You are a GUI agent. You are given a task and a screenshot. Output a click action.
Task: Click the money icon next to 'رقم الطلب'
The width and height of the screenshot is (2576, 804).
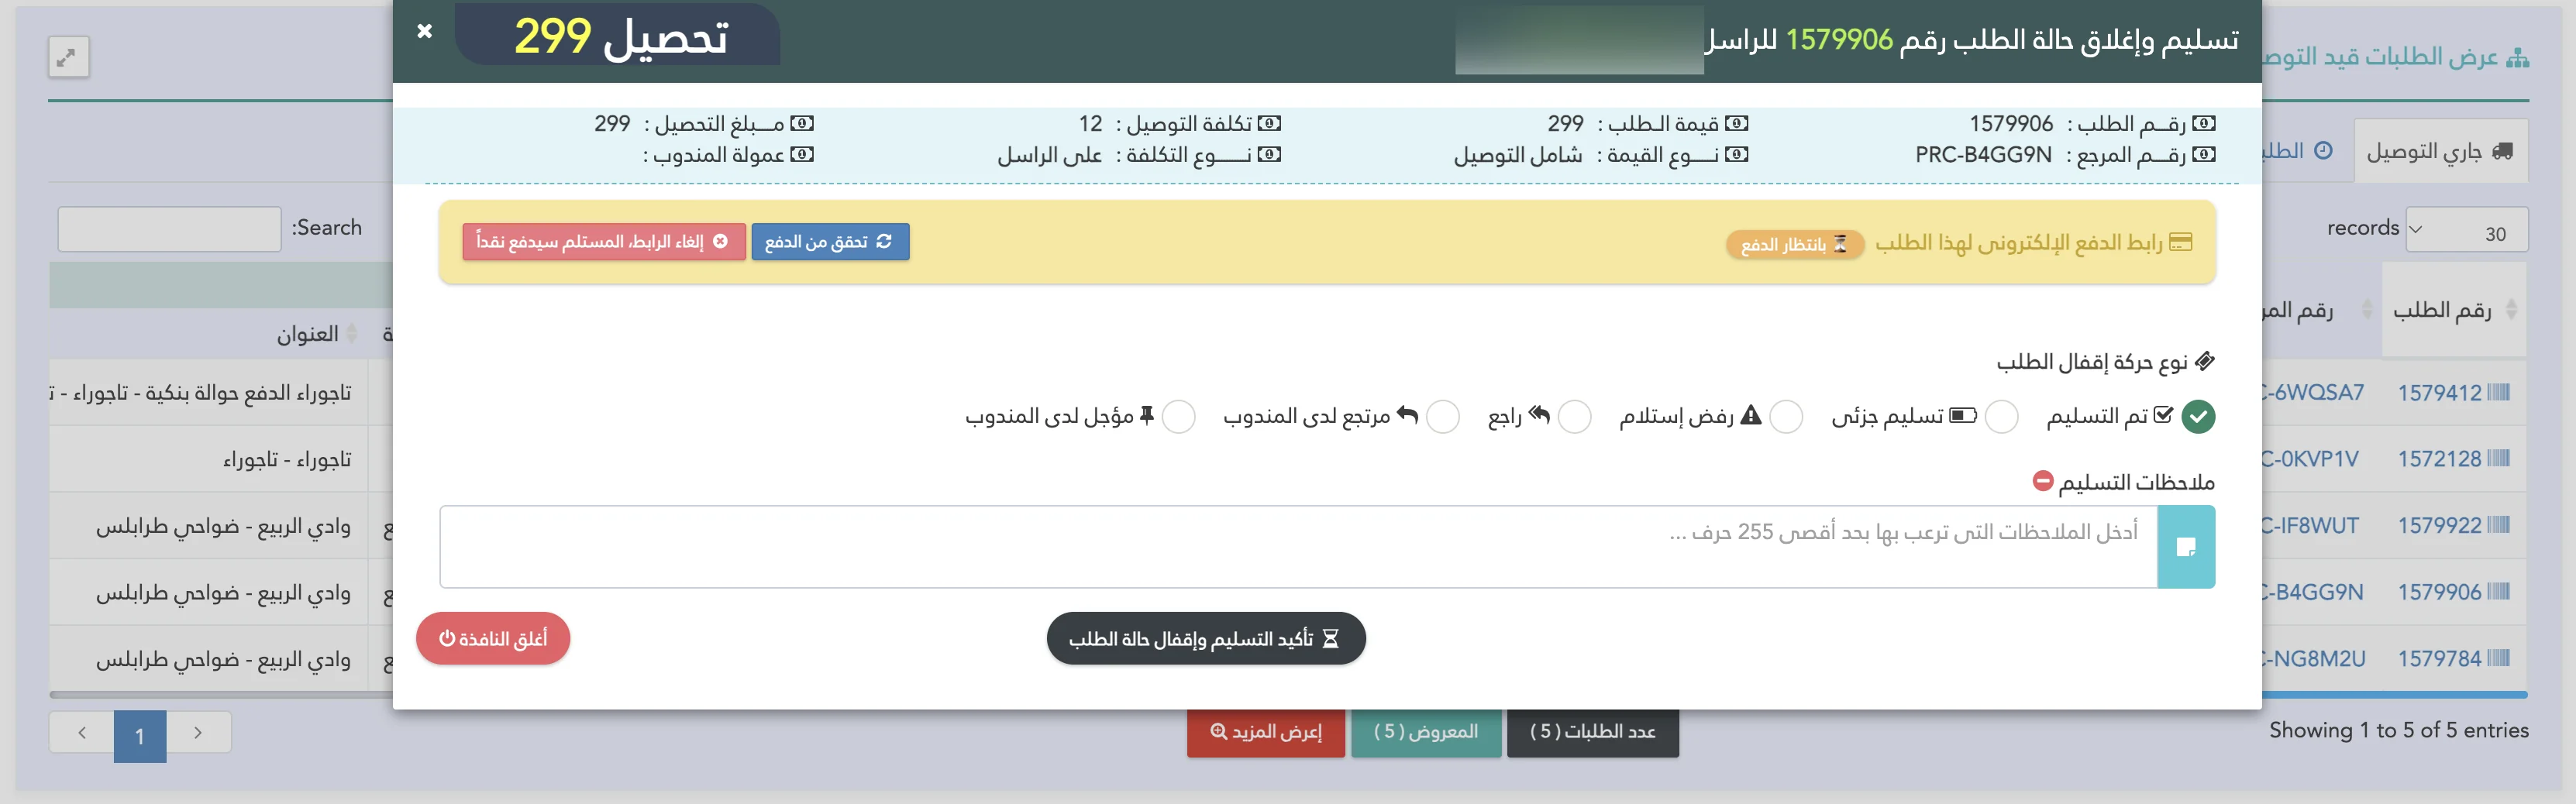[2204, 124]
